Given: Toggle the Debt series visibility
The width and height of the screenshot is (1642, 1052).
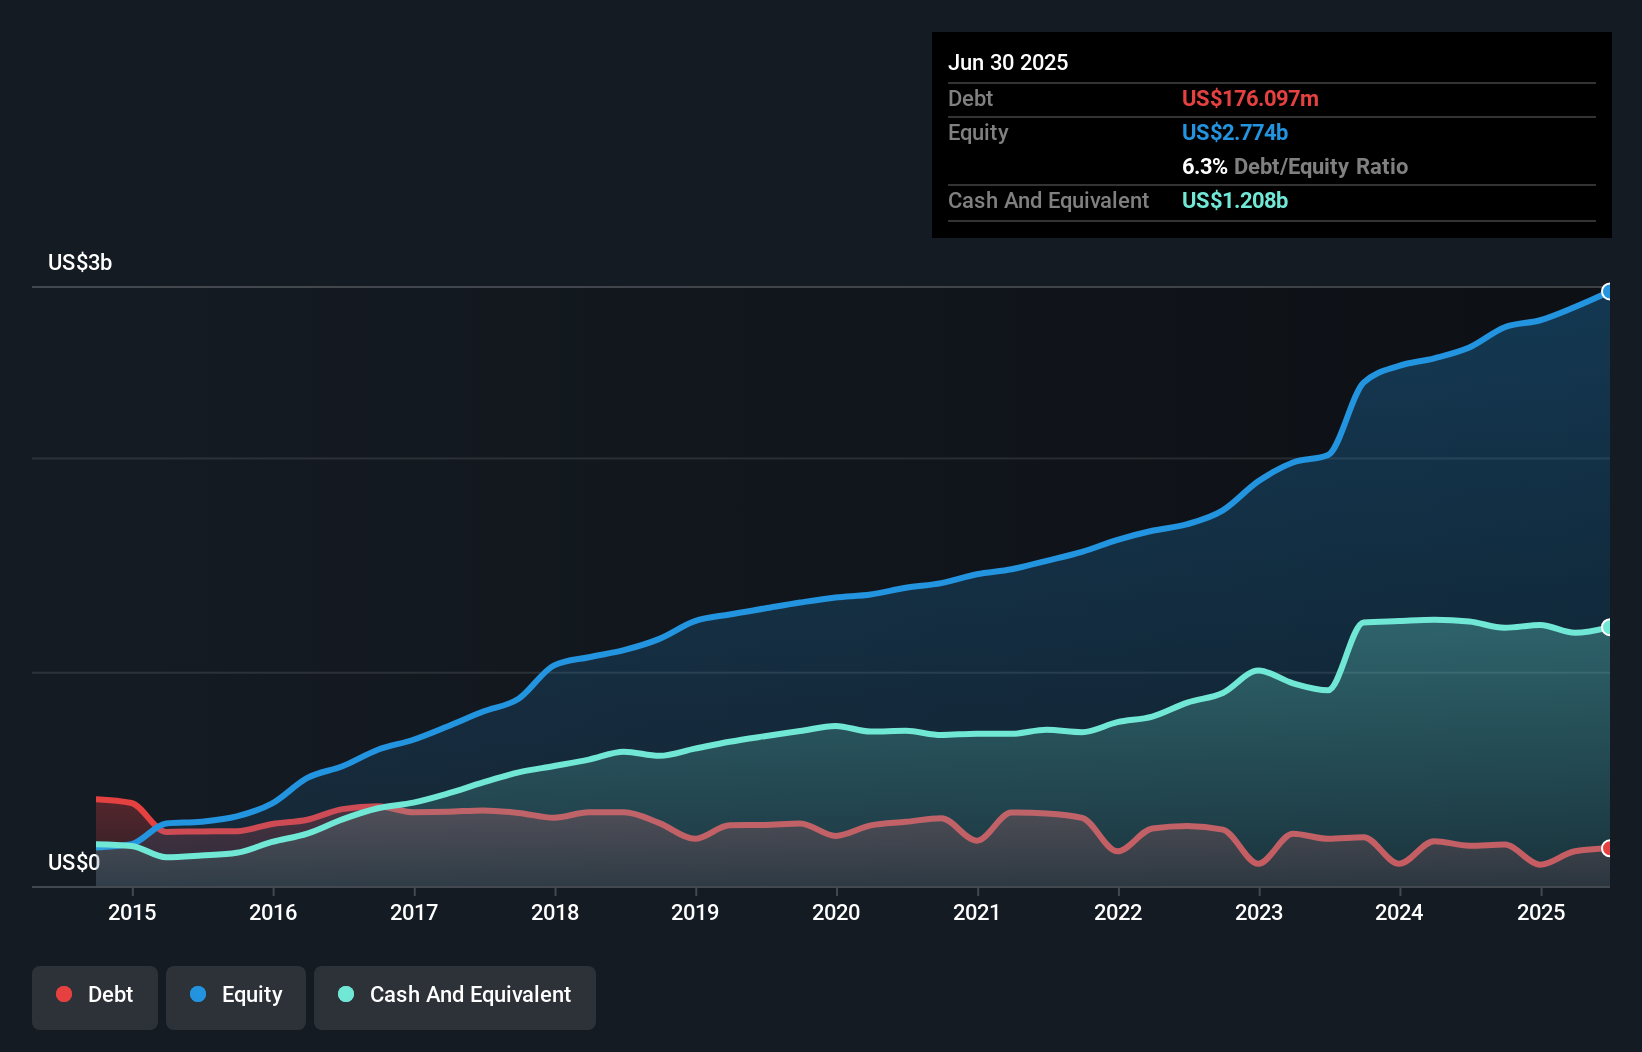Looking at the screenshot, I should [x=95, y=997].
